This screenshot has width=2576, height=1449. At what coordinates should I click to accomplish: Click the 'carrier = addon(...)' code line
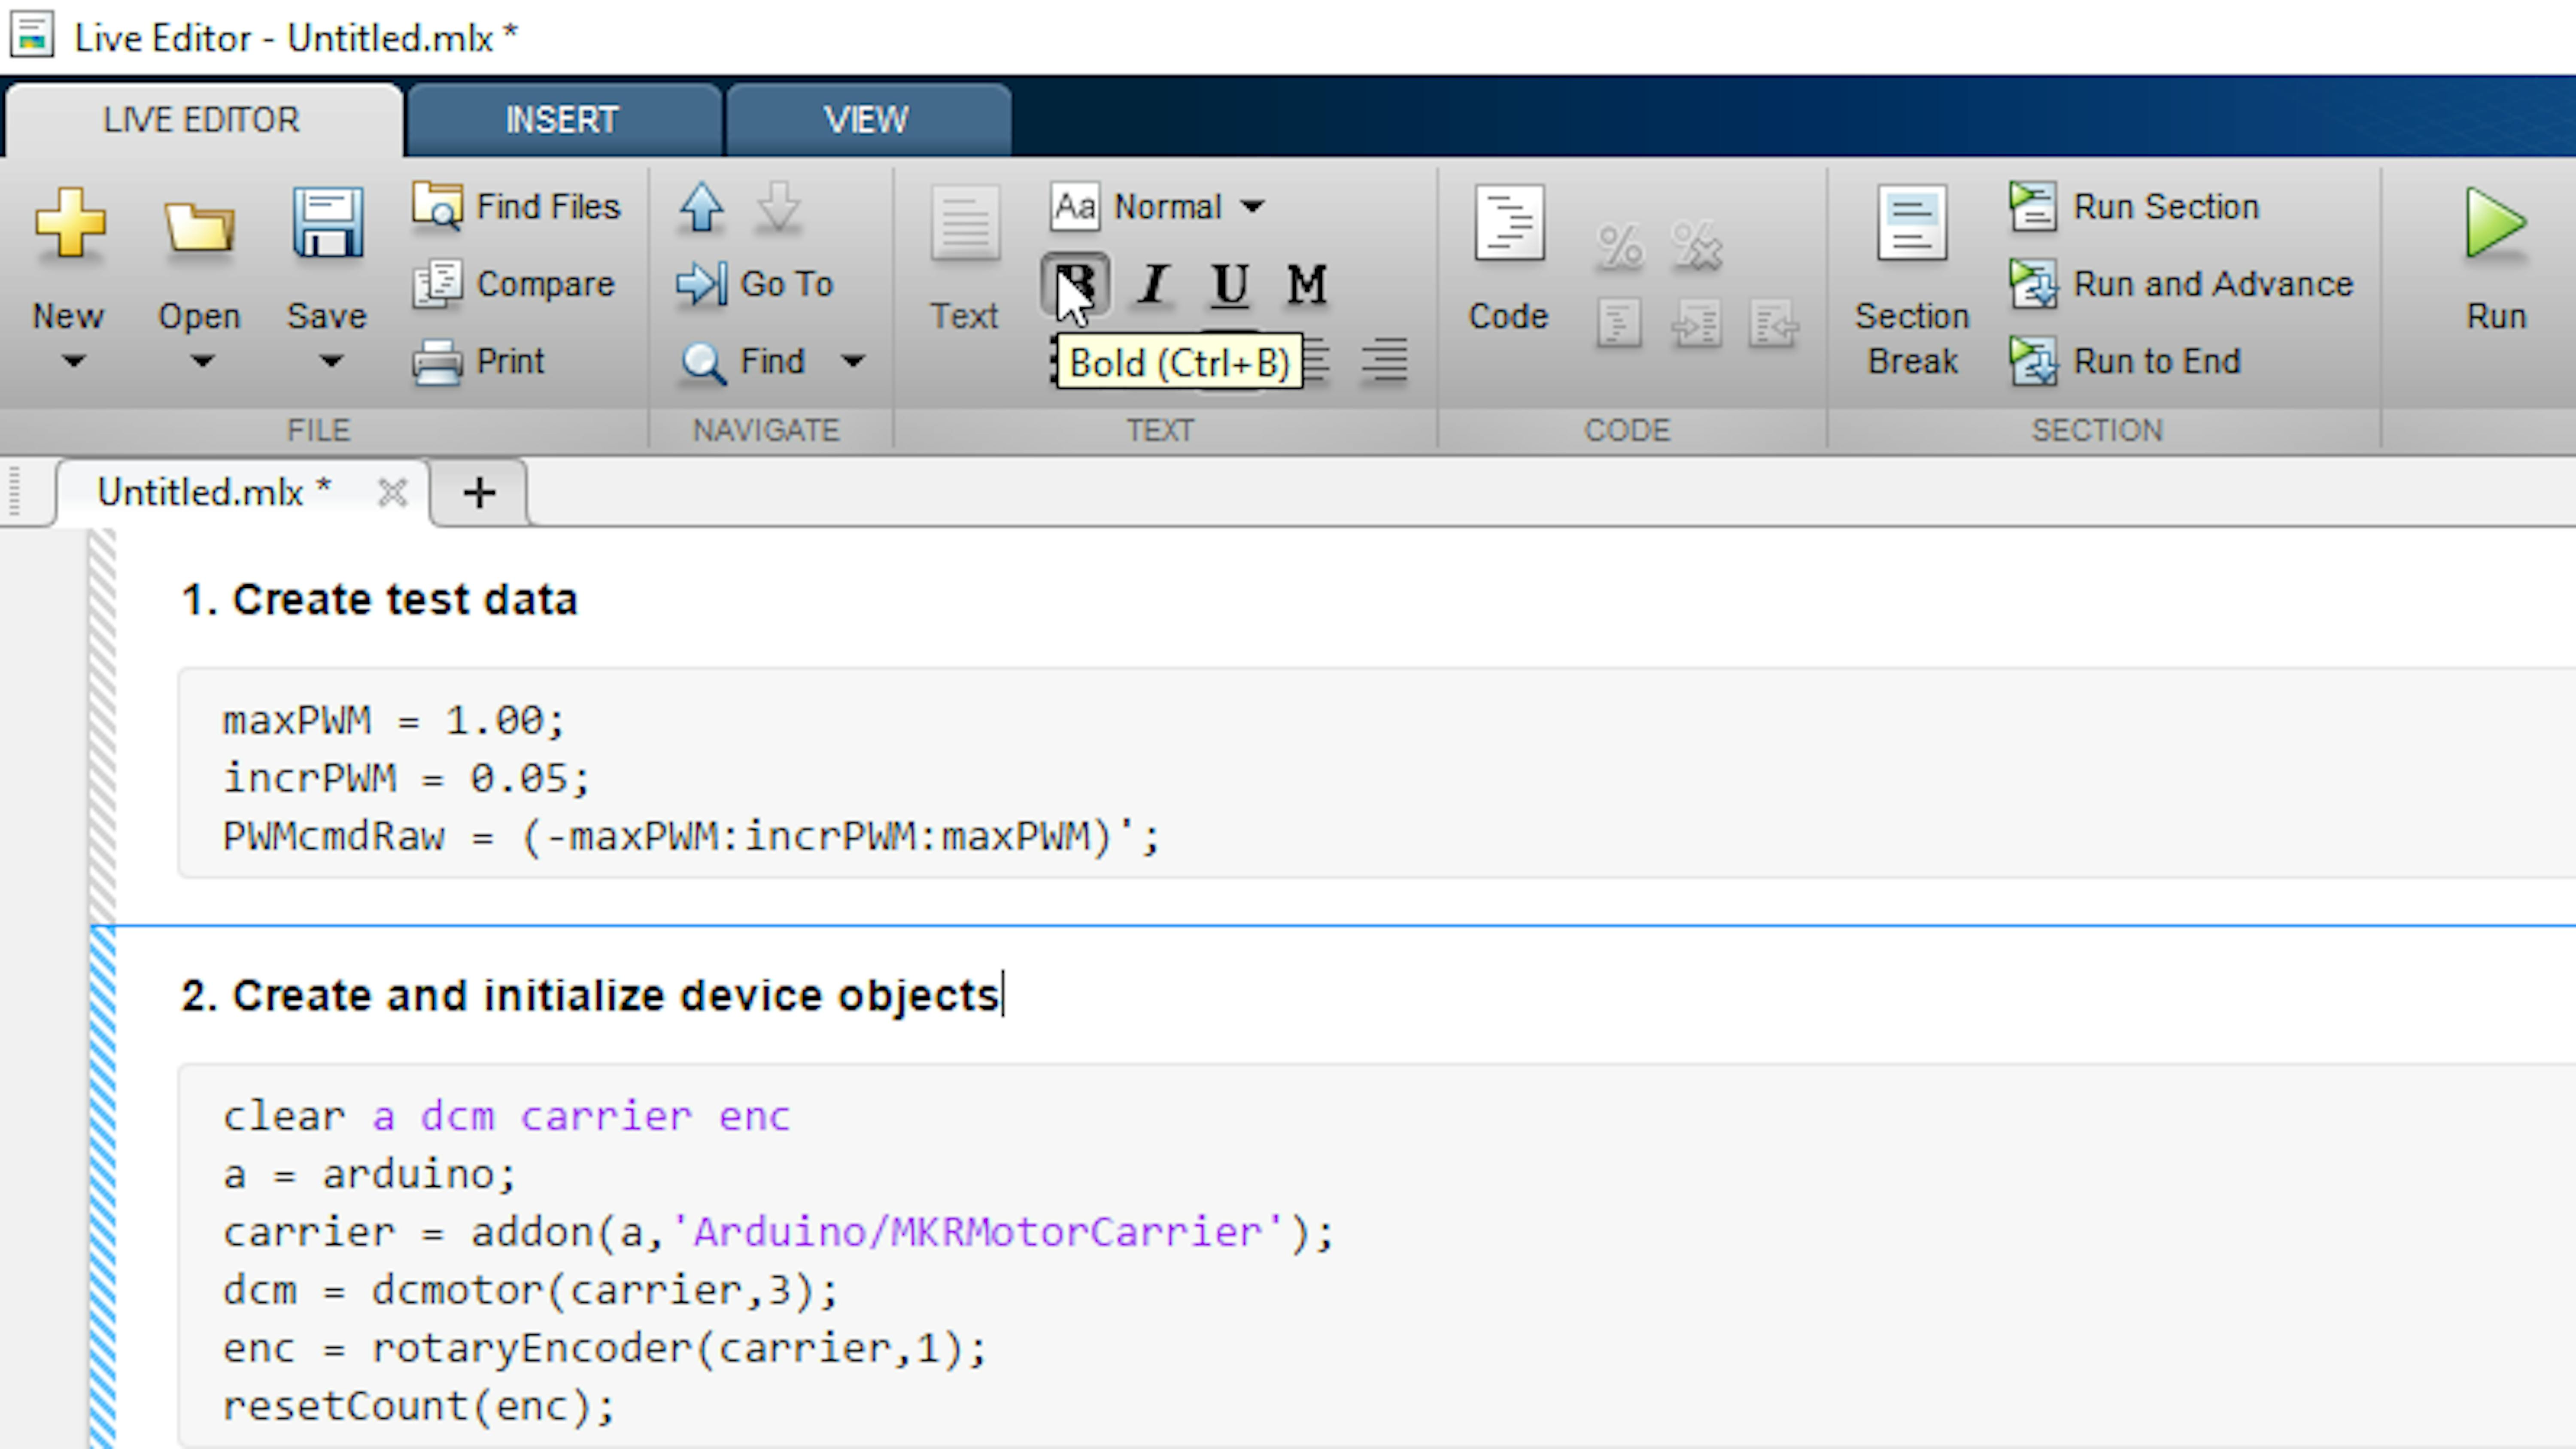point(778,1232)
